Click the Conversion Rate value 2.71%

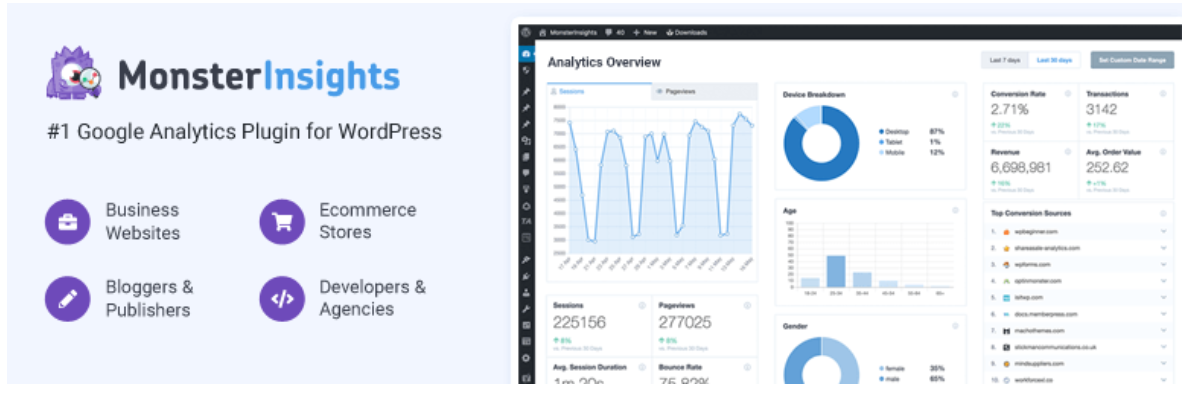(x=1010, y=110)
